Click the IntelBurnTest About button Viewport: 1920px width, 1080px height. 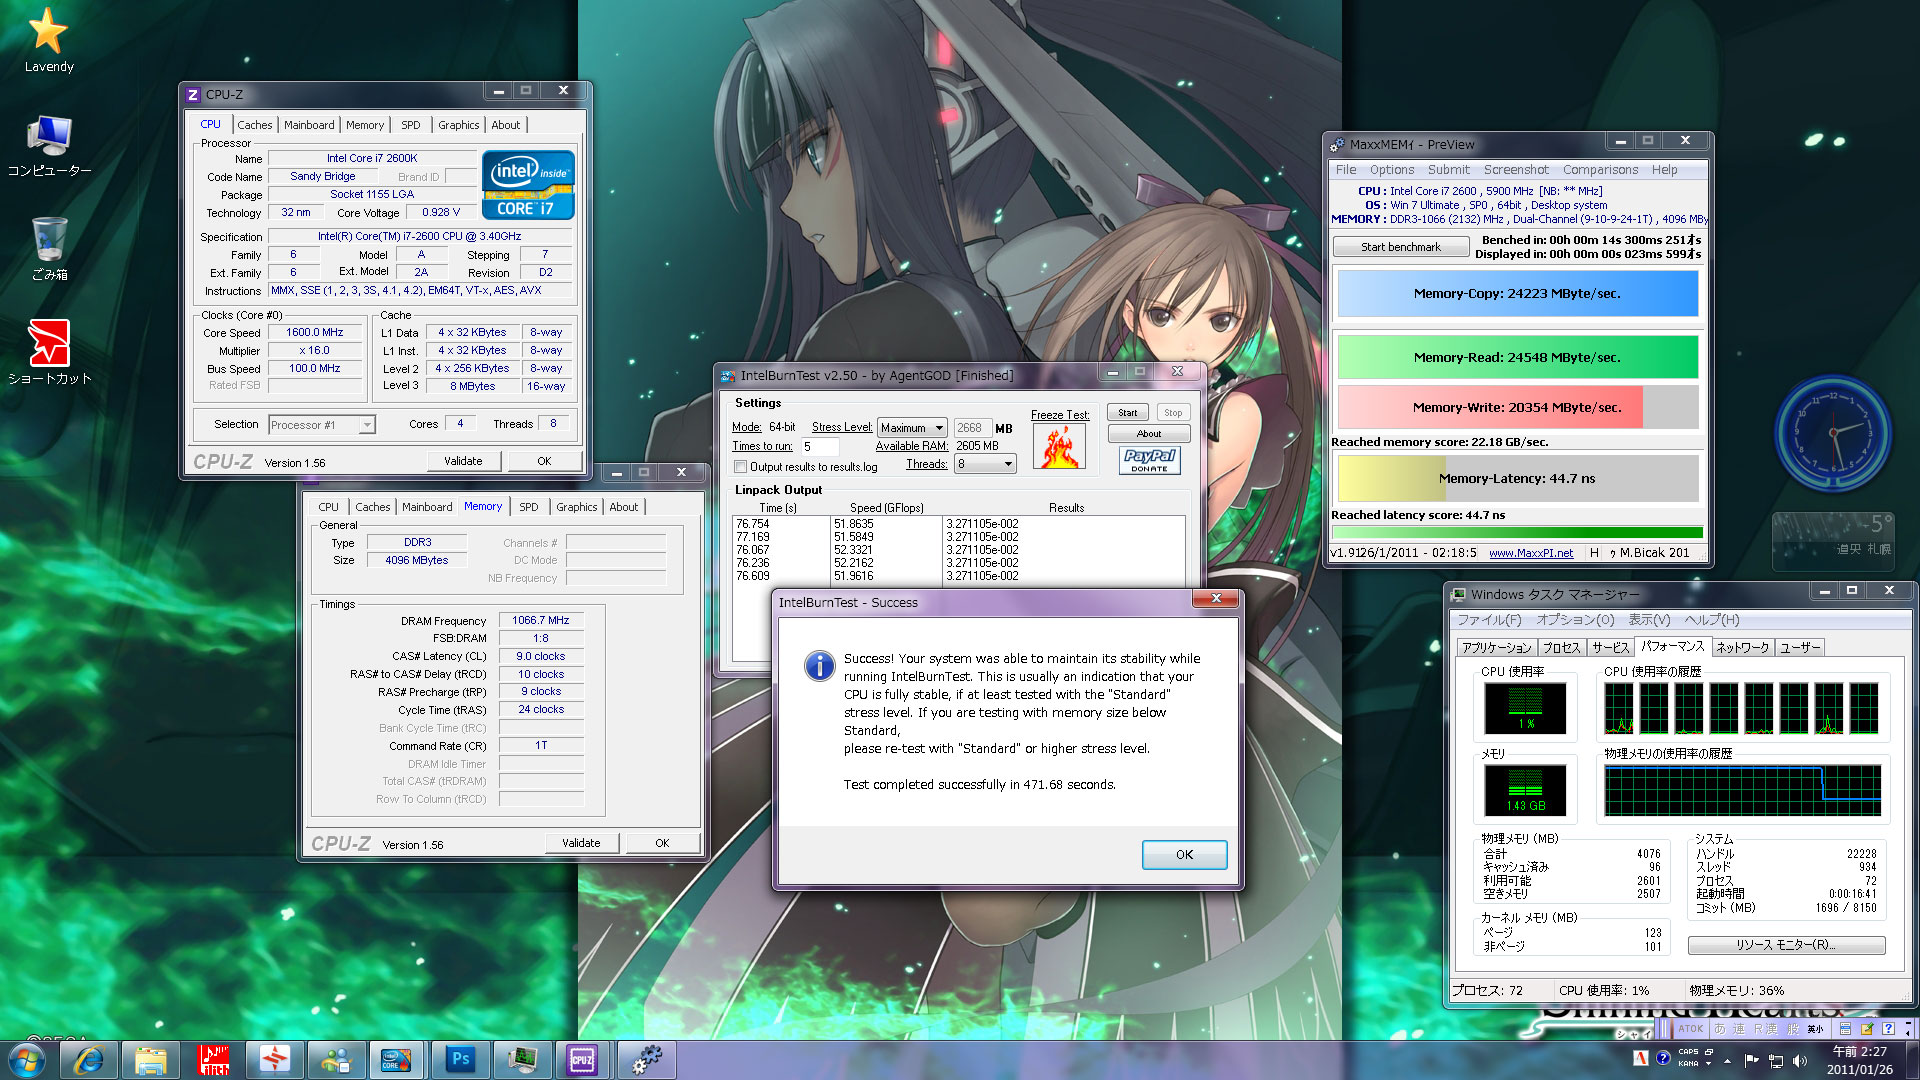[1149, 434]
